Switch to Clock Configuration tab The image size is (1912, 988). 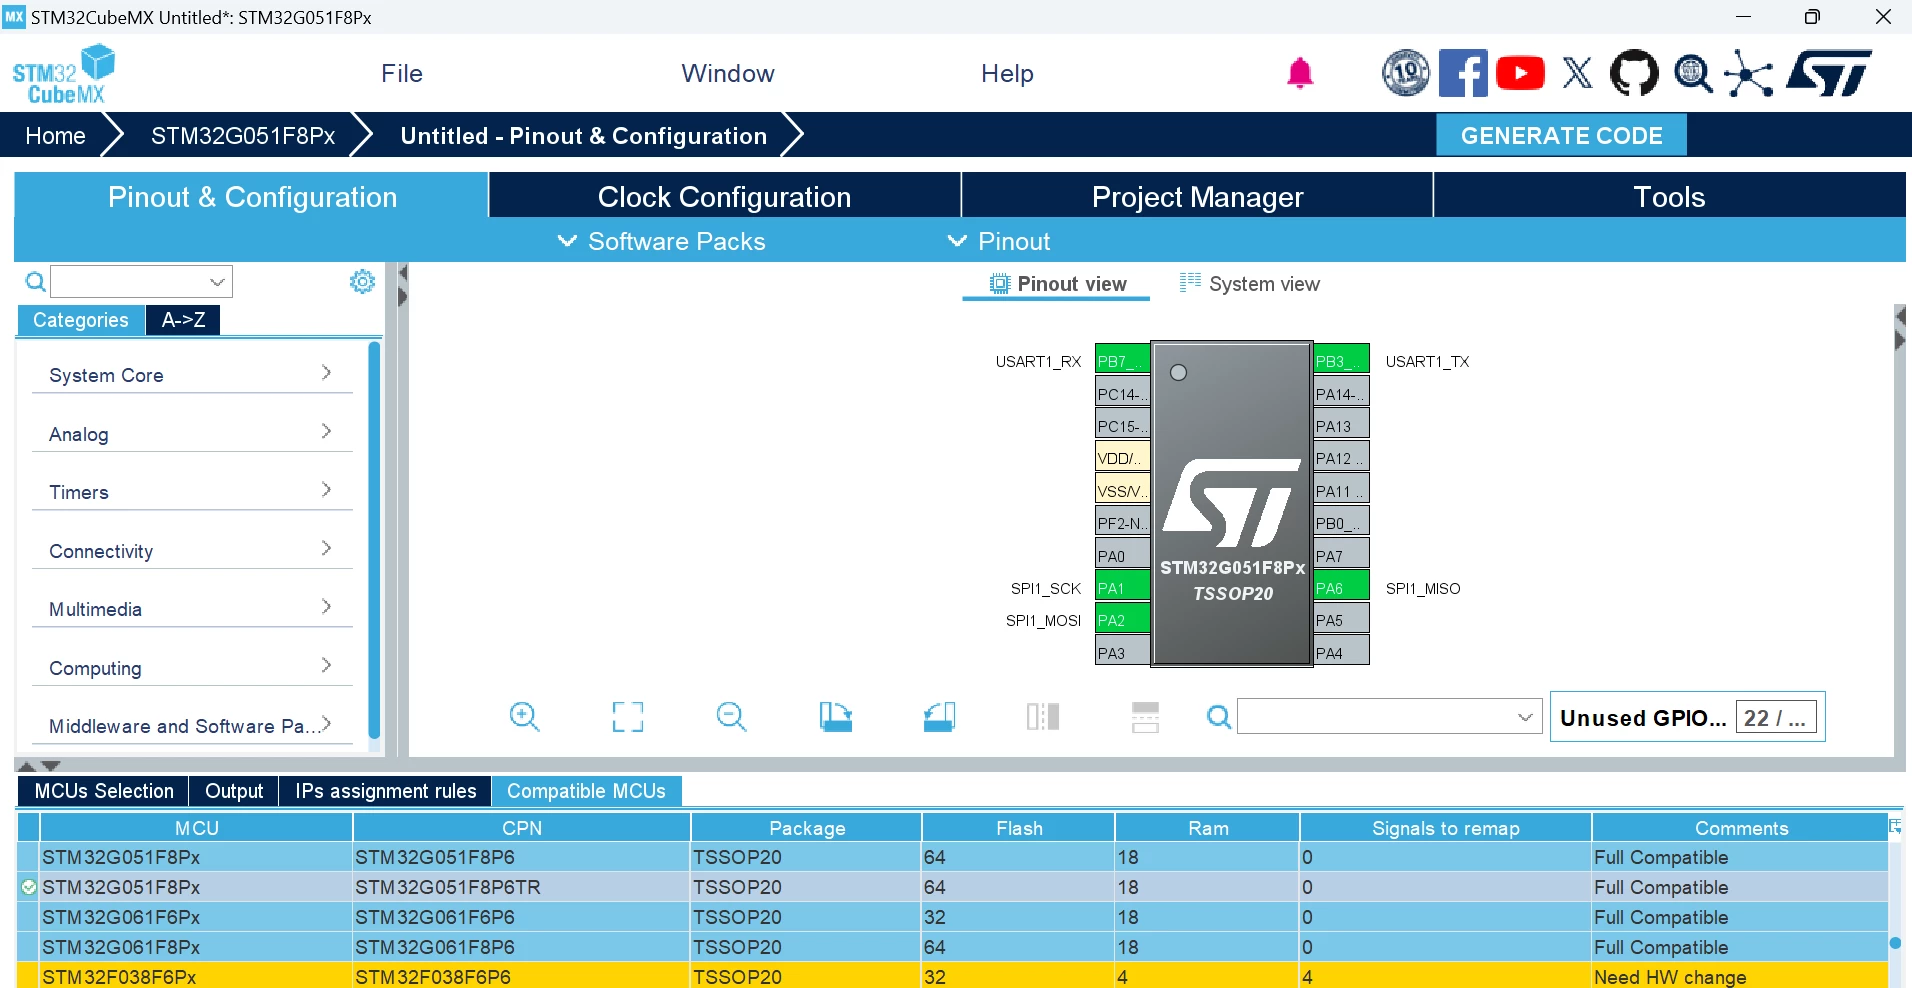pos(724,196)
